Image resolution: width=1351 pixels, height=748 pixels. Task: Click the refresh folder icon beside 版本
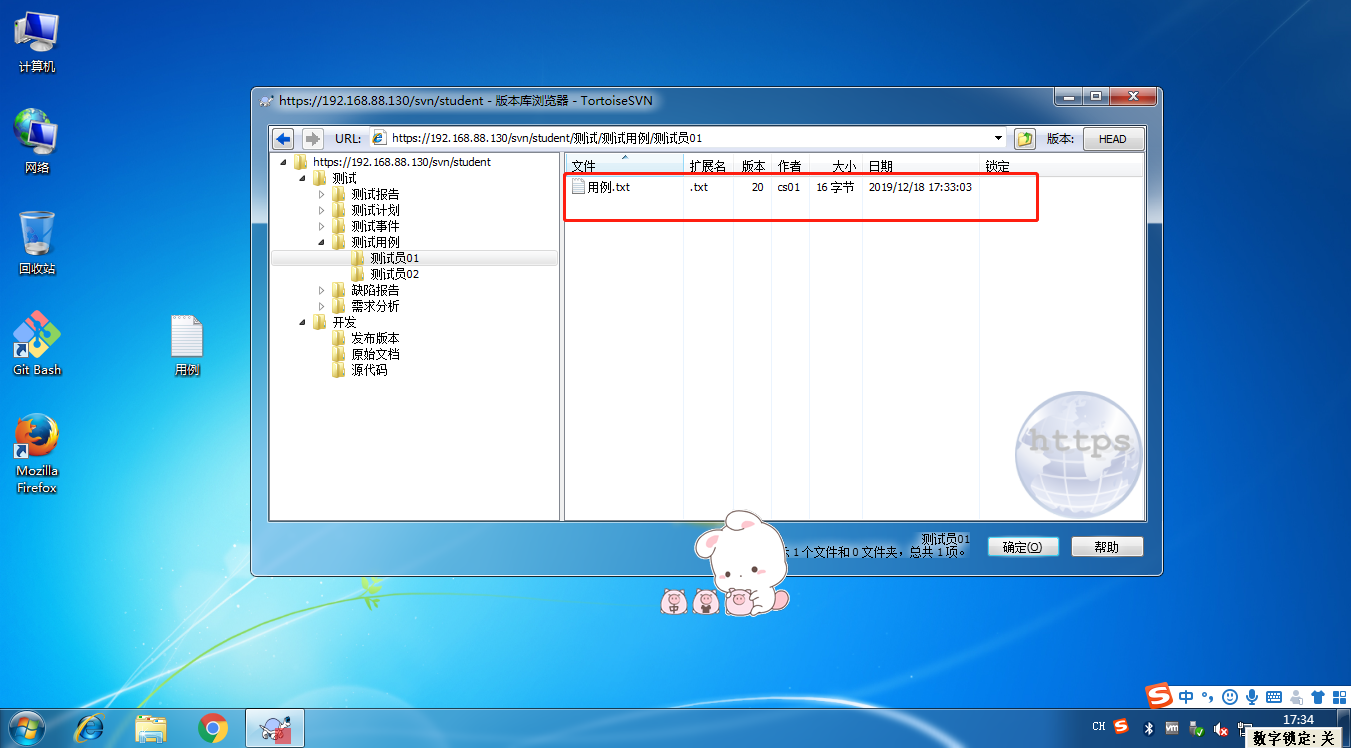(x=1025, y=139)
